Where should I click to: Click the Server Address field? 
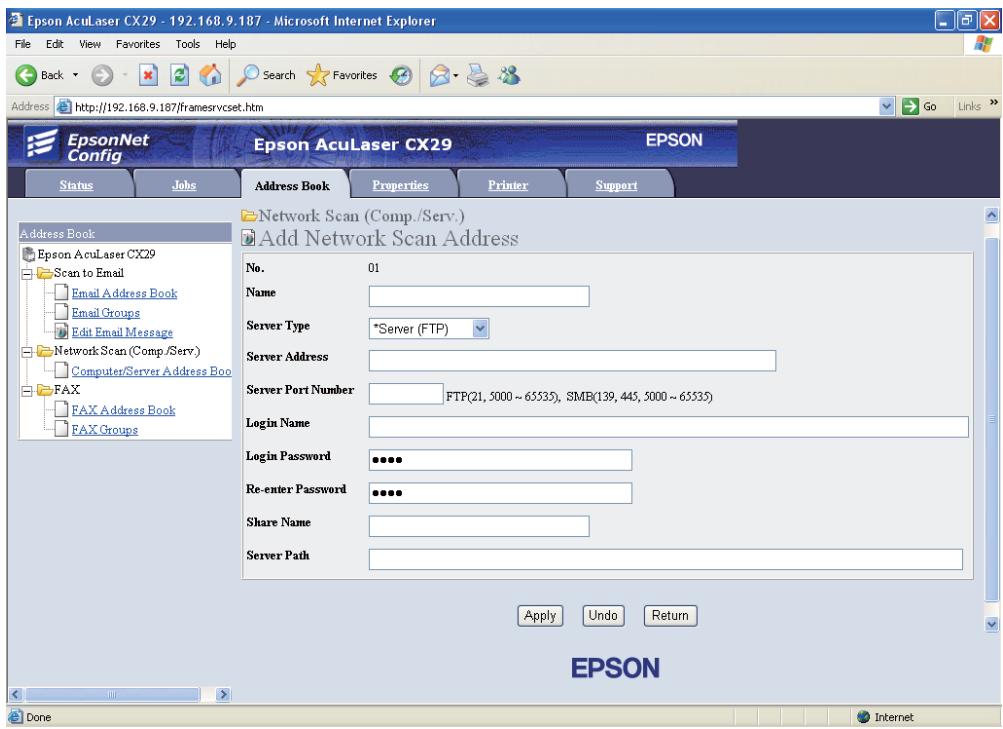[x=573, y=361]
